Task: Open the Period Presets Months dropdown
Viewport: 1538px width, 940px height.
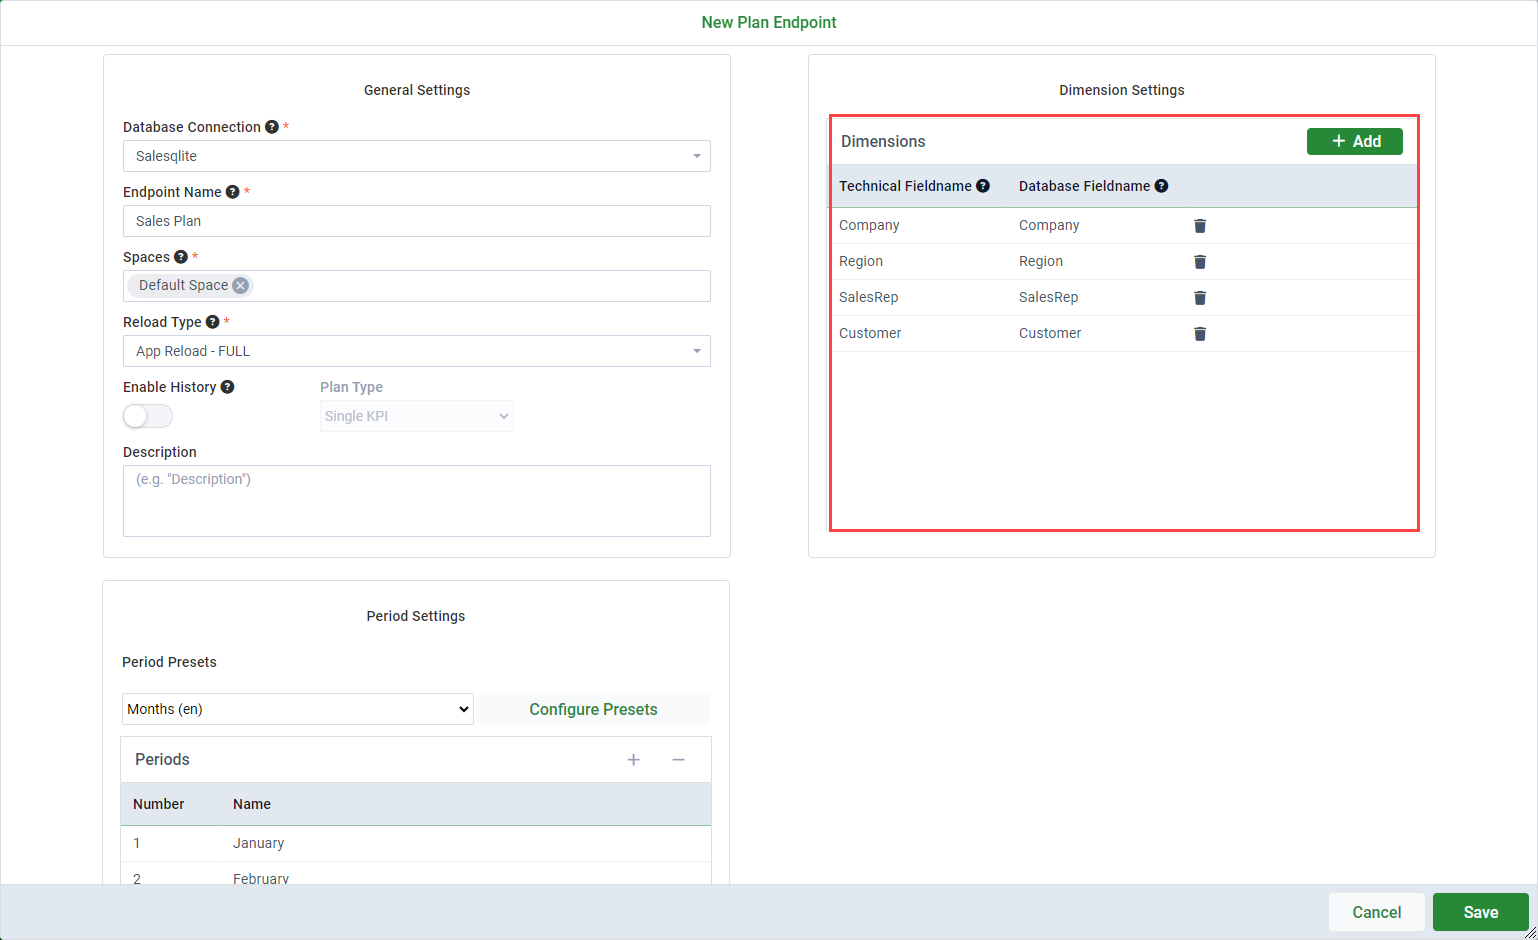Action: click(x=297, y=709)
